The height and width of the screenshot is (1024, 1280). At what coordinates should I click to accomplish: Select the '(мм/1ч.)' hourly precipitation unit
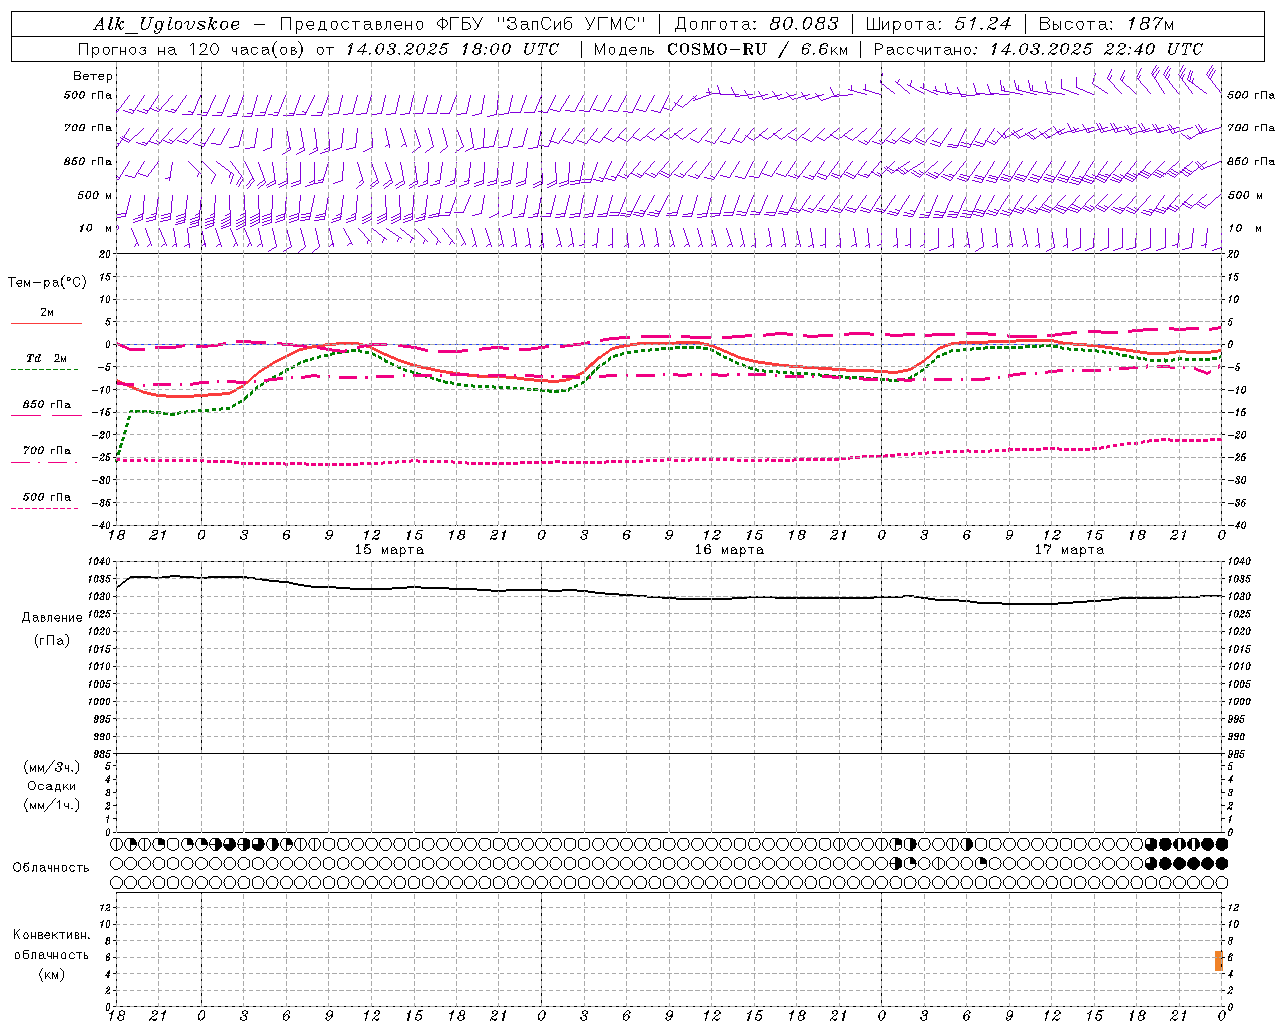point(52,805)
